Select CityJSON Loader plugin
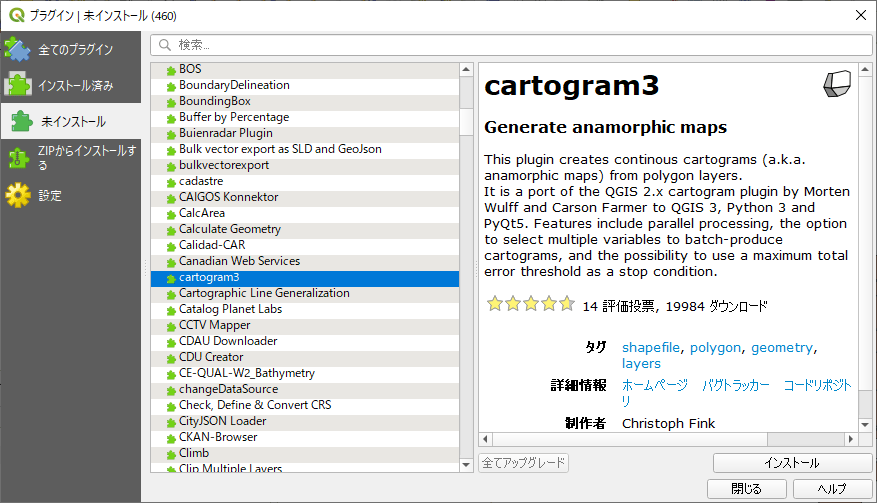 305,421
